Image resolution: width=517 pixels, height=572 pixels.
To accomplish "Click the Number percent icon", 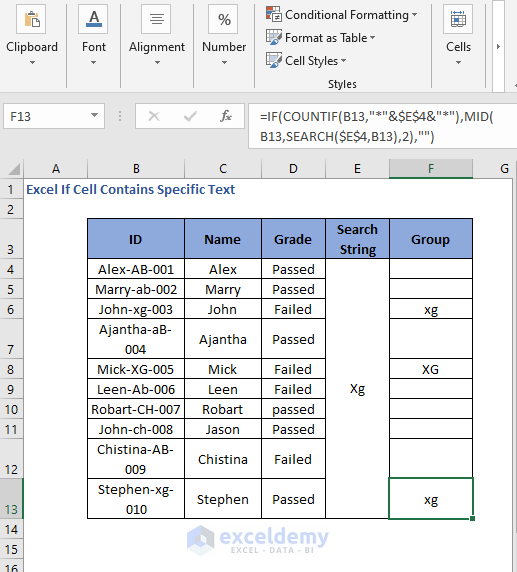I will click(224, 19).
